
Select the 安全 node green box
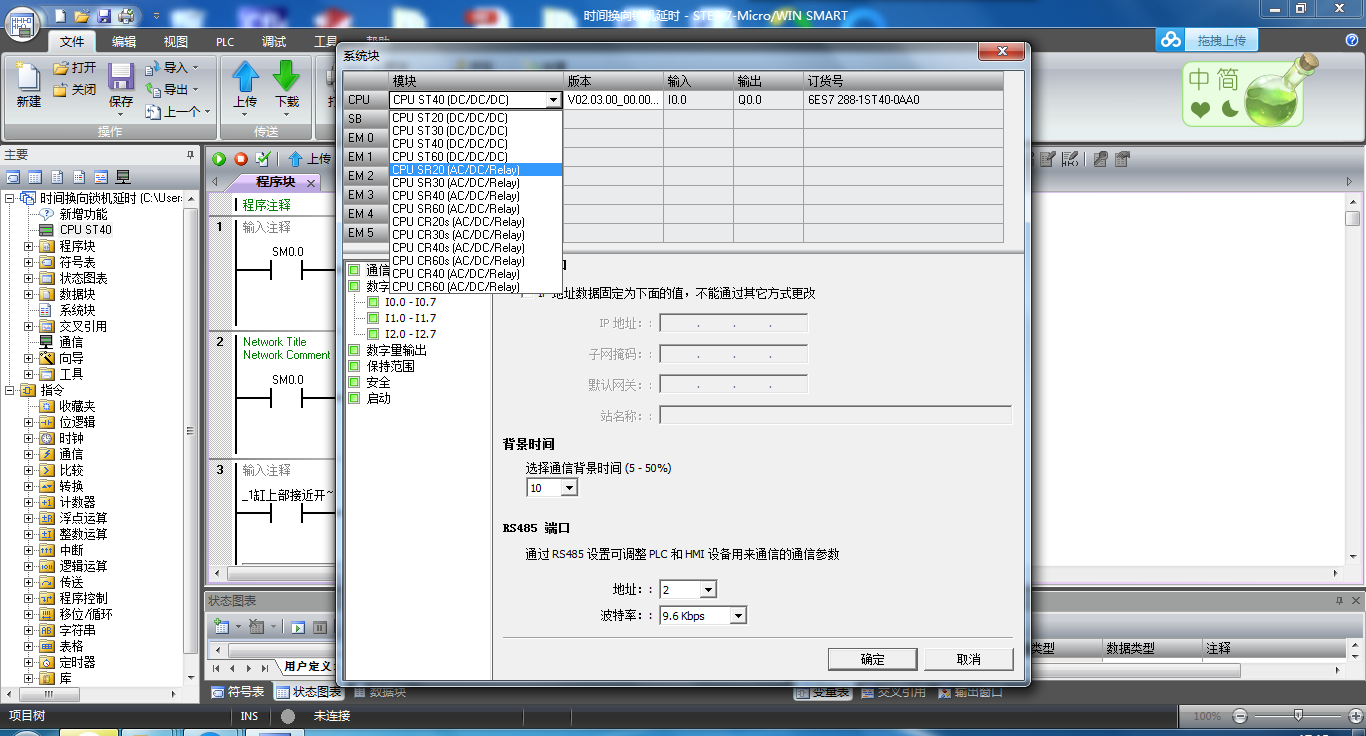354,382
